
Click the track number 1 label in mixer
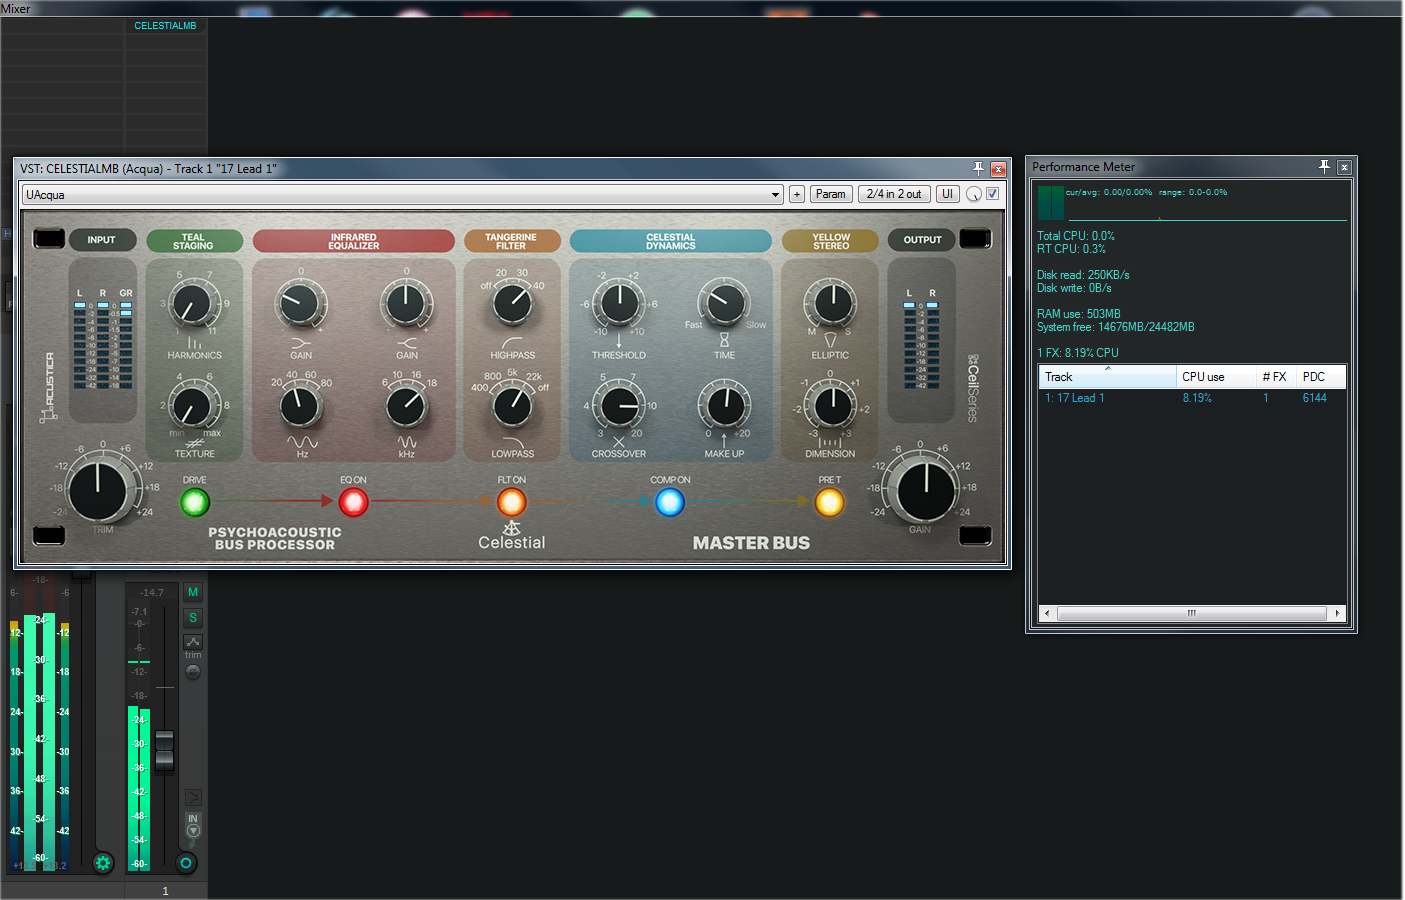coord(165,890)
